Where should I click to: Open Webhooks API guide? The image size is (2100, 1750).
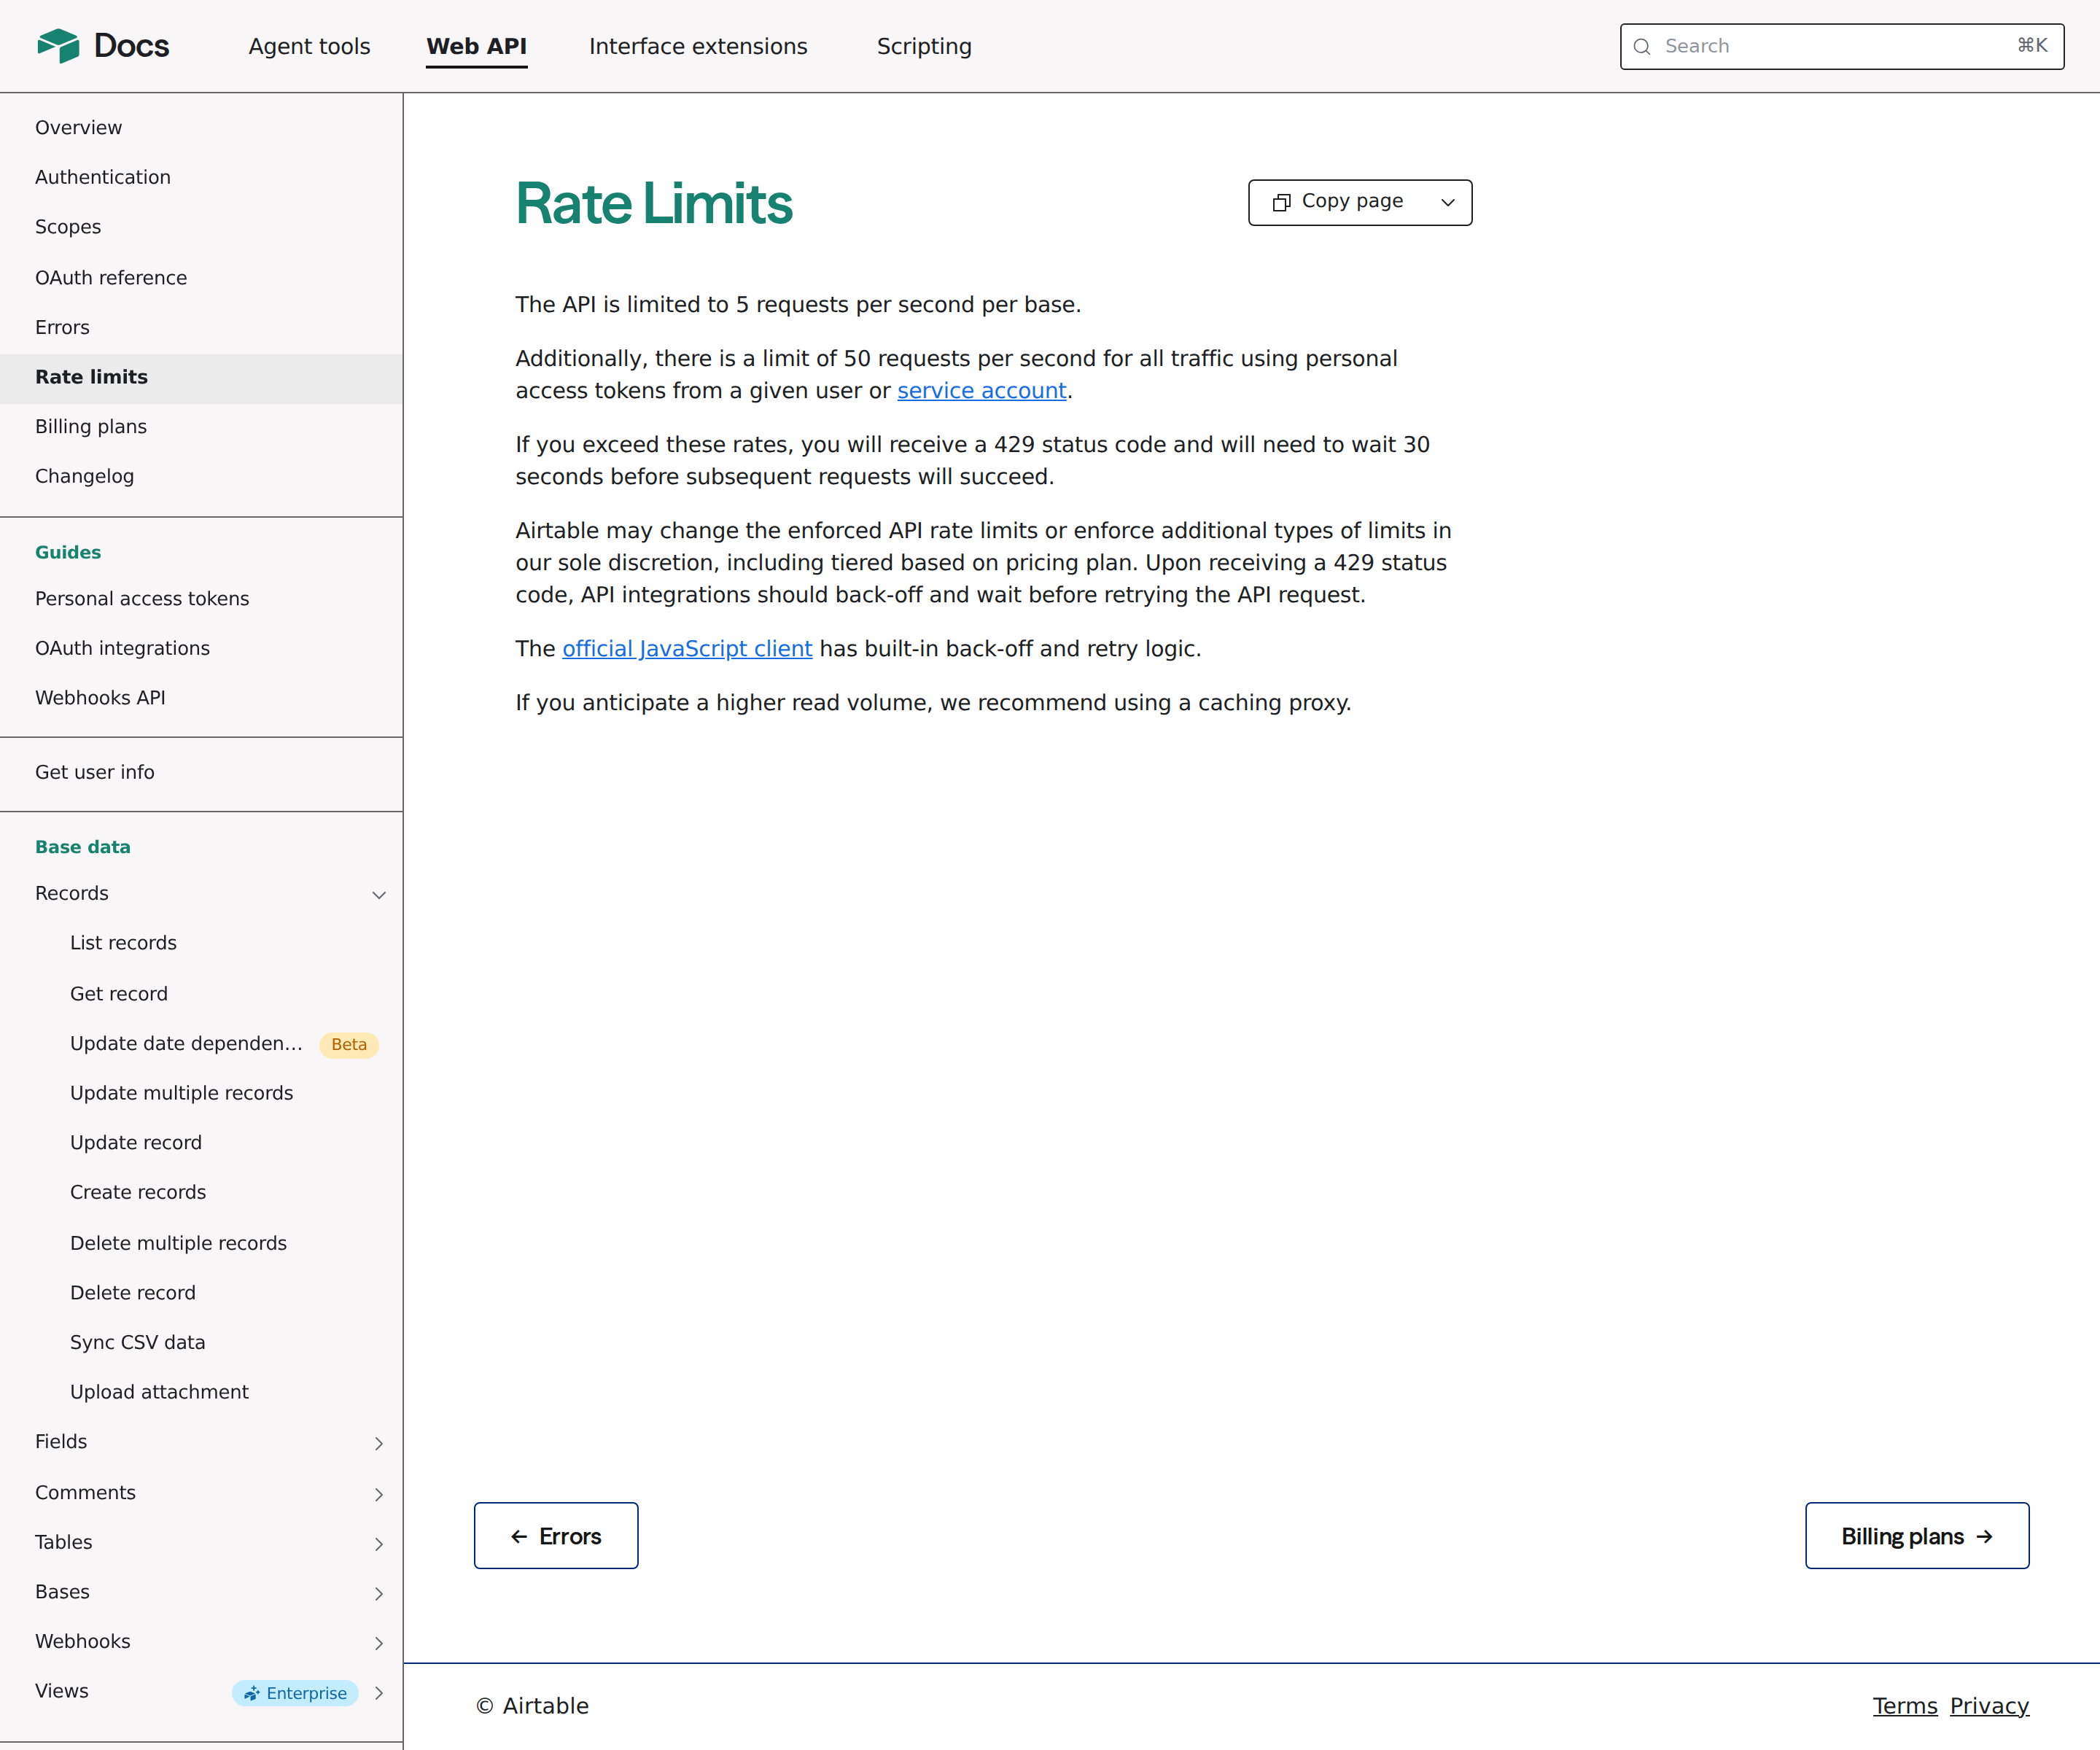(x=201, y=698)
